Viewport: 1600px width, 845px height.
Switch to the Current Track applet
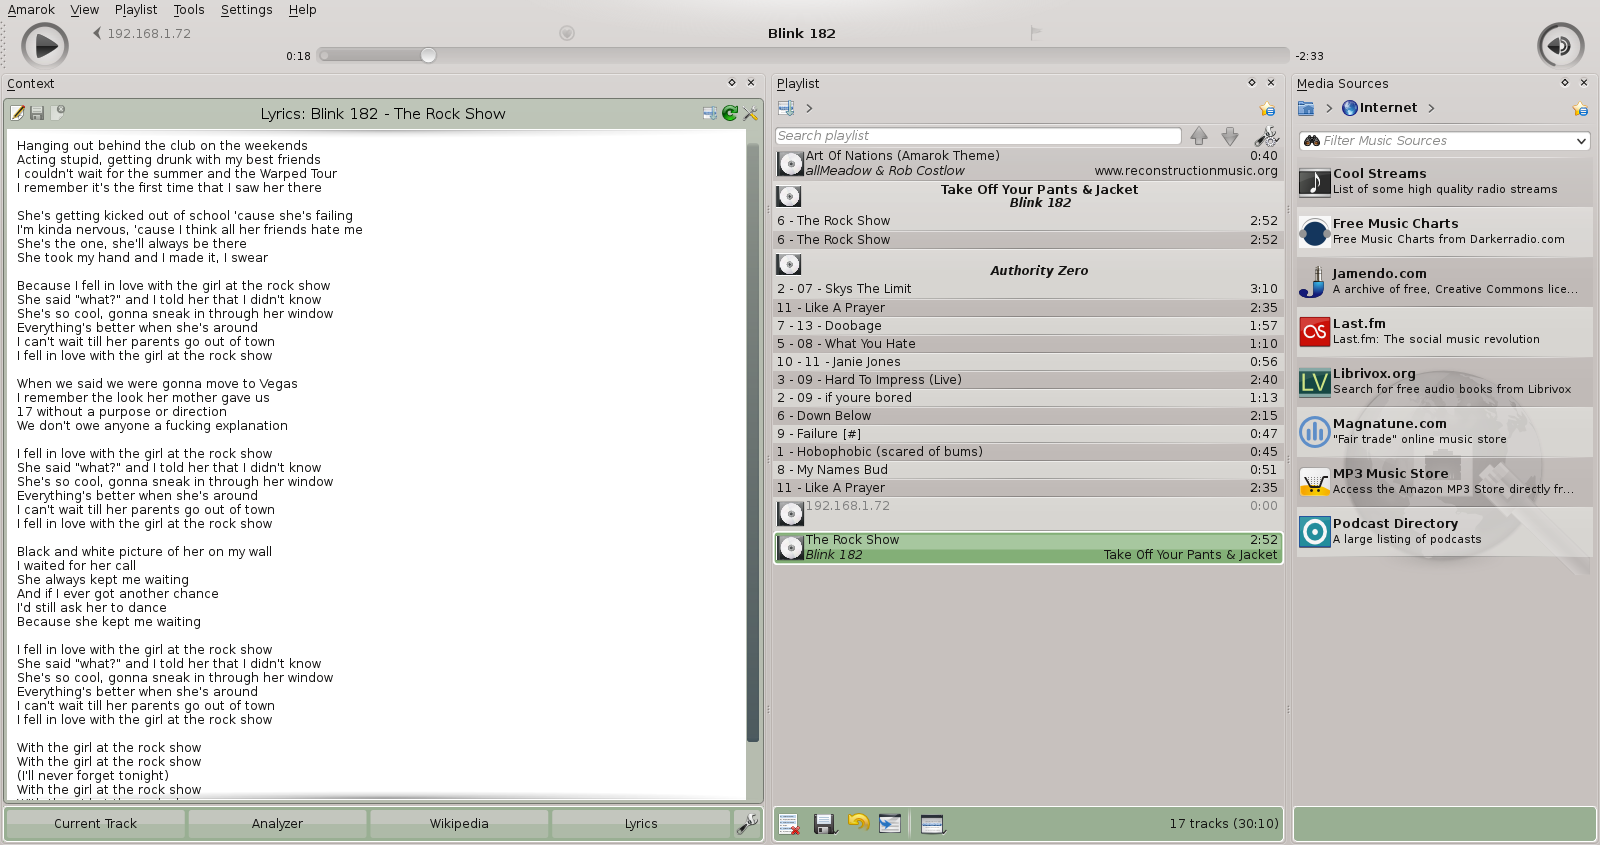[x=95, y=823]
